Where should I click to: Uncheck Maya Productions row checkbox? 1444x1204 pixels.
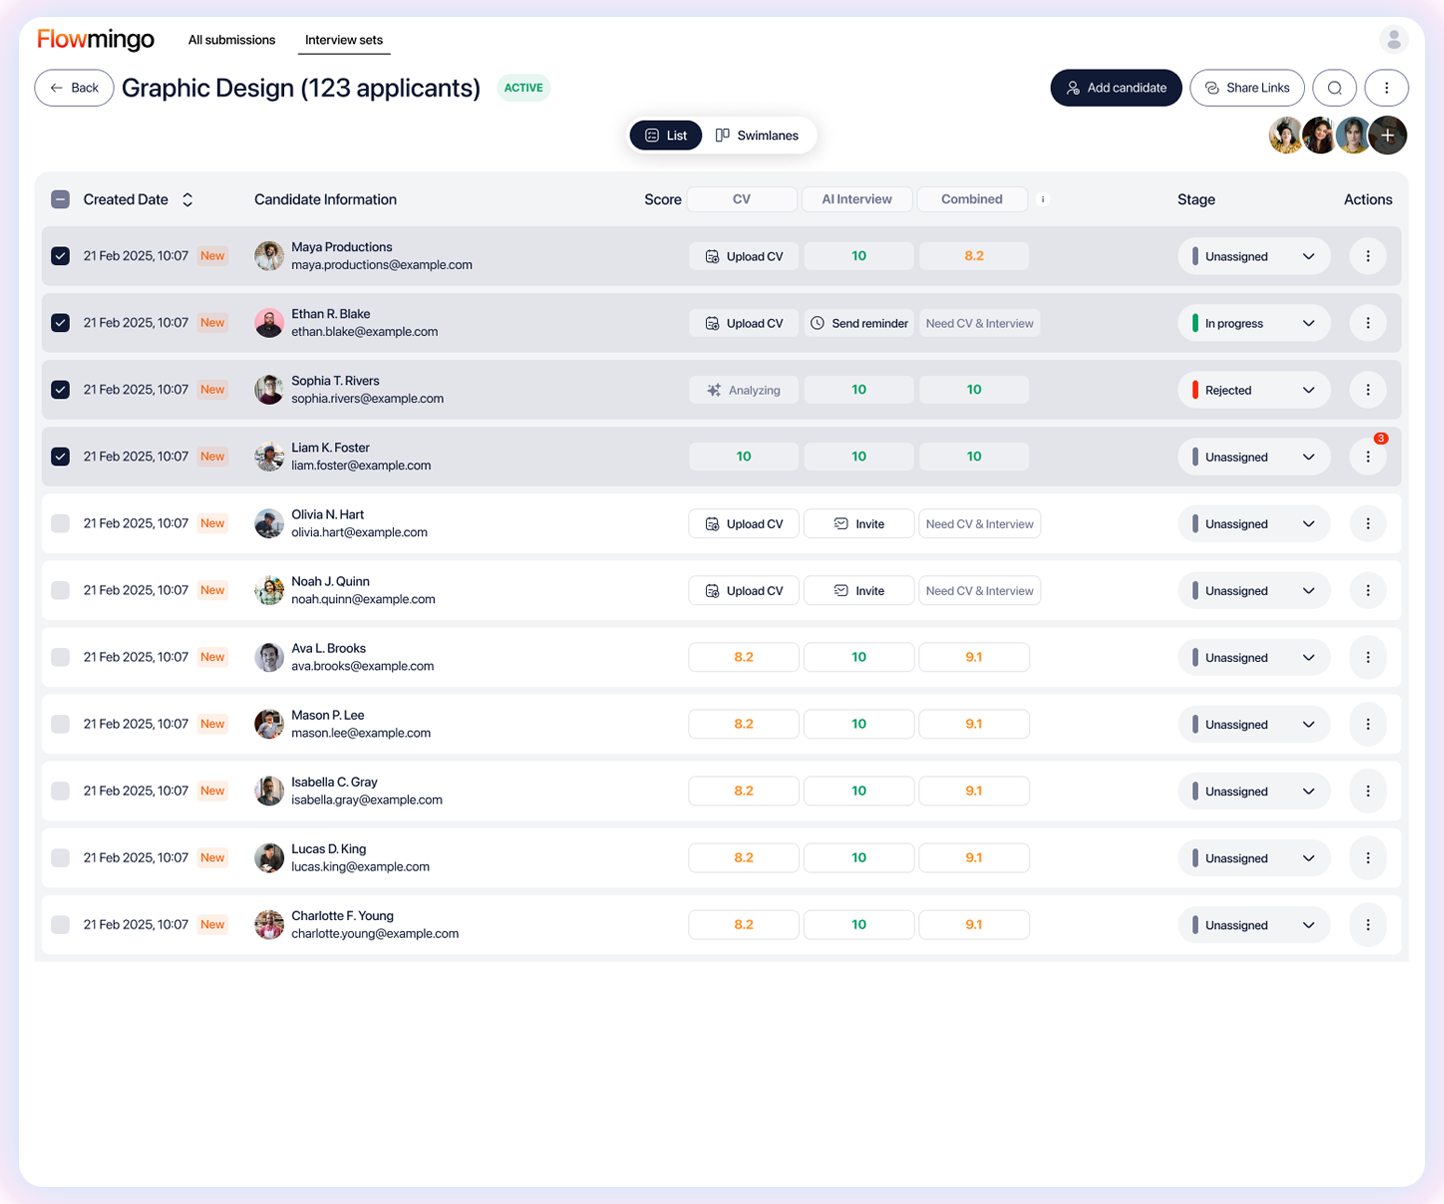point(60,256)
